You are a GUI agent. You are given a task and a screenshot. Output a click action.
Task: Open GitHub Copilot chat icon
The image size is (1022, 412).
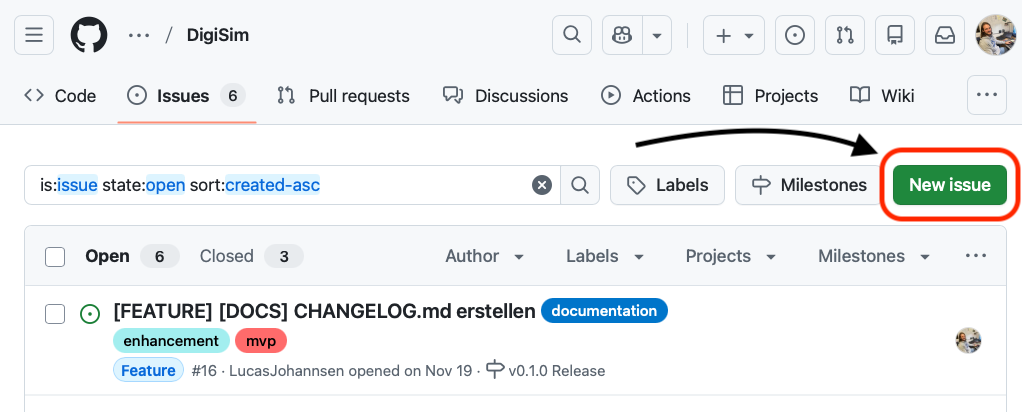click(x=623, y=35)
